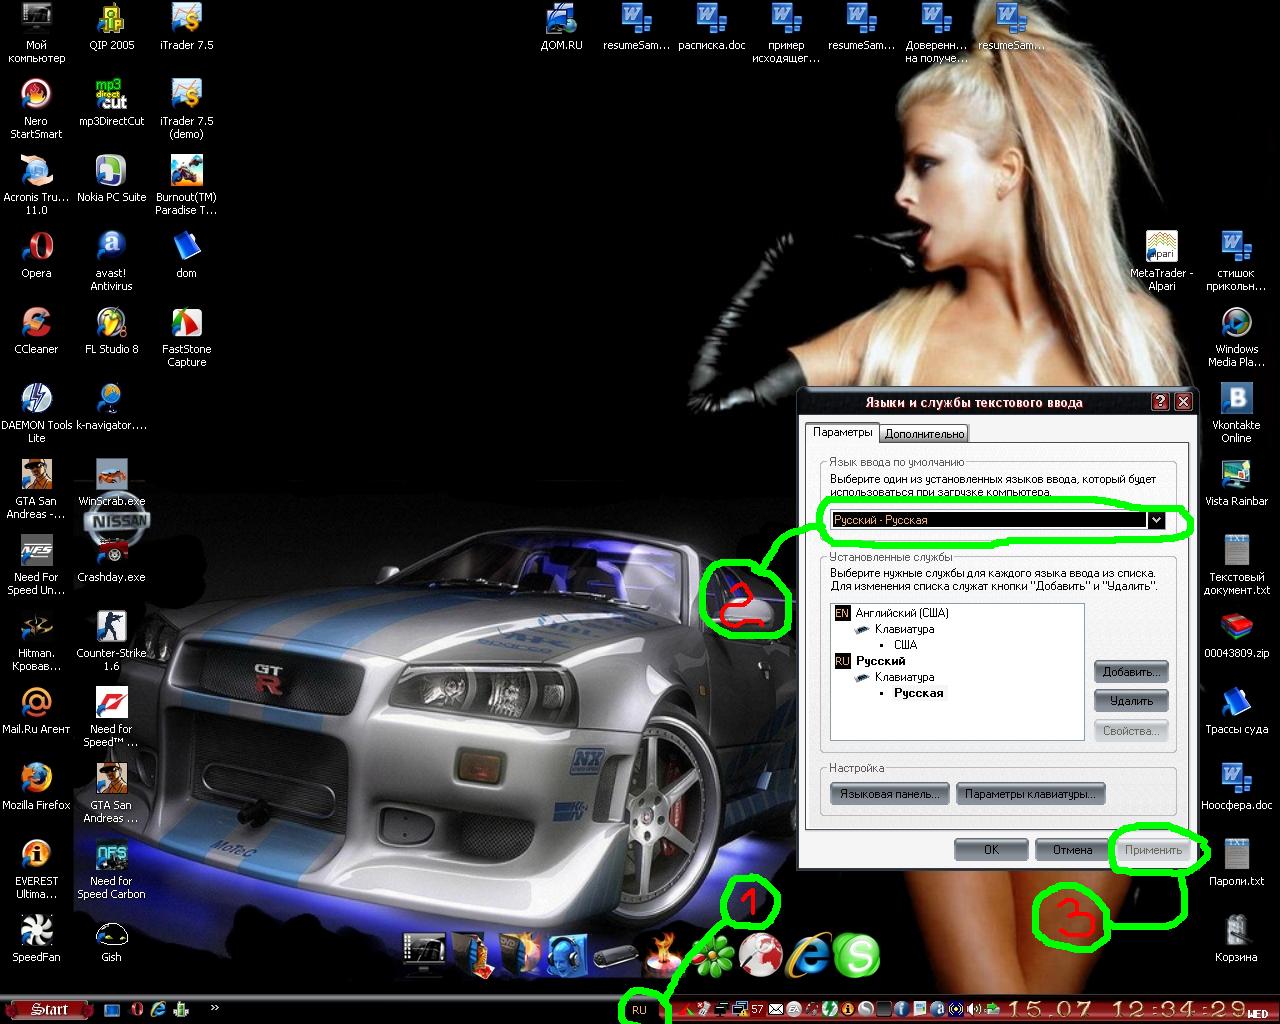
Task: Open the Opera browser desktop icon
Action: point(36,247)
